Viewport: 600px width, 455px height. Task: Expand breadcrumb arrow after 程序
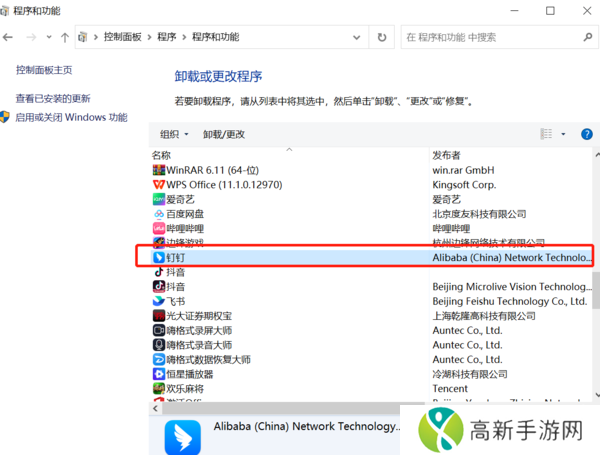184,37
